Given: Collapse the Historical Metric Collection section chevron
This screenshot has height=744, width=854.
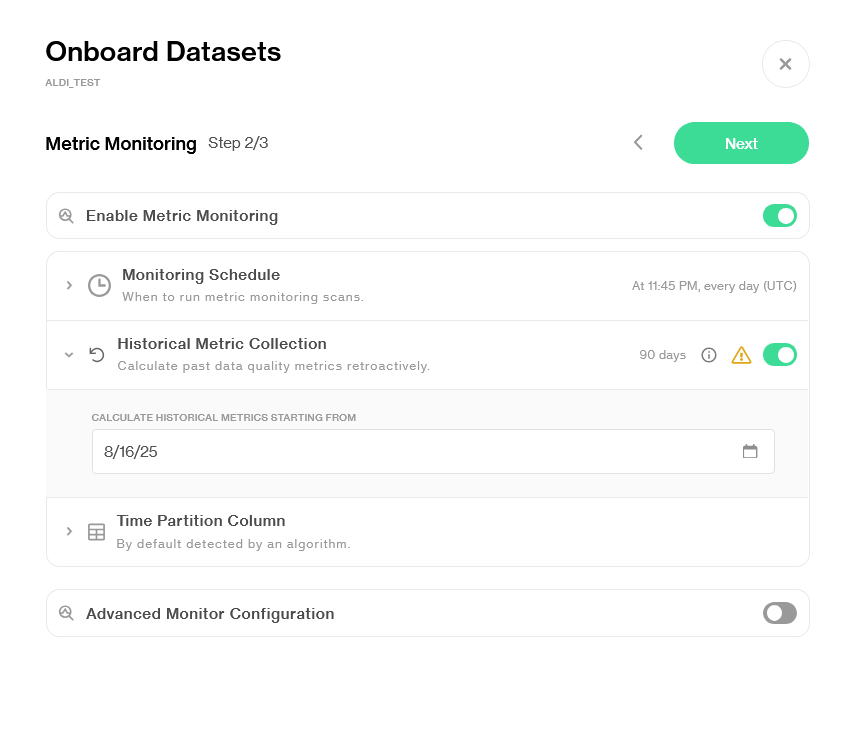Looking at the screenshot, I should [x=69, y=354].
